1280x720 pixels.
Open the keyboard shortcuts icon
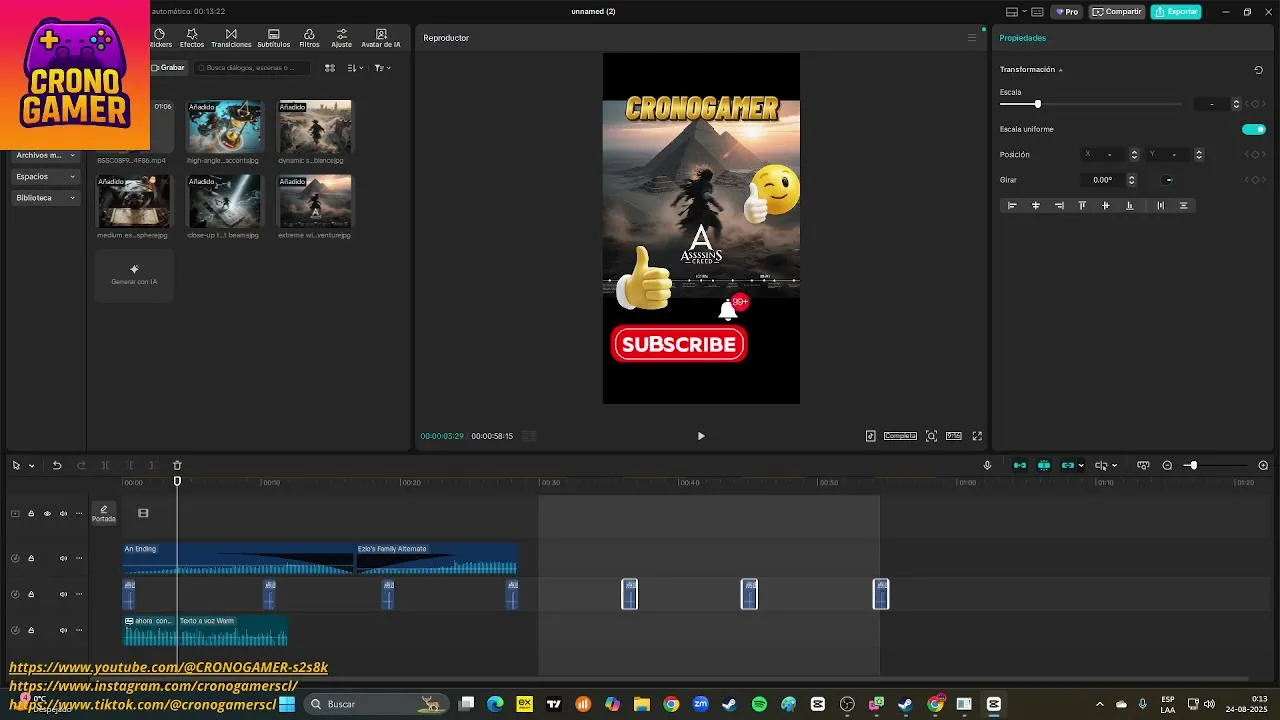pos(1038,12)
